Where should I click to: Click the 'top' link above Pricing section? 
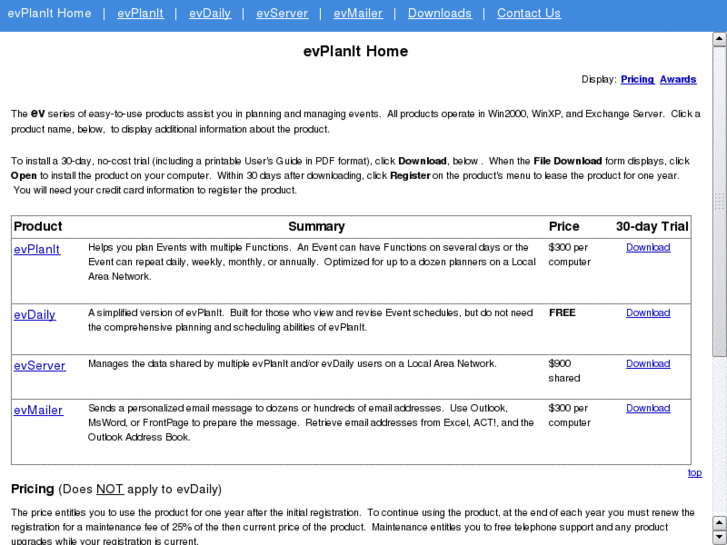coord(695,473)
